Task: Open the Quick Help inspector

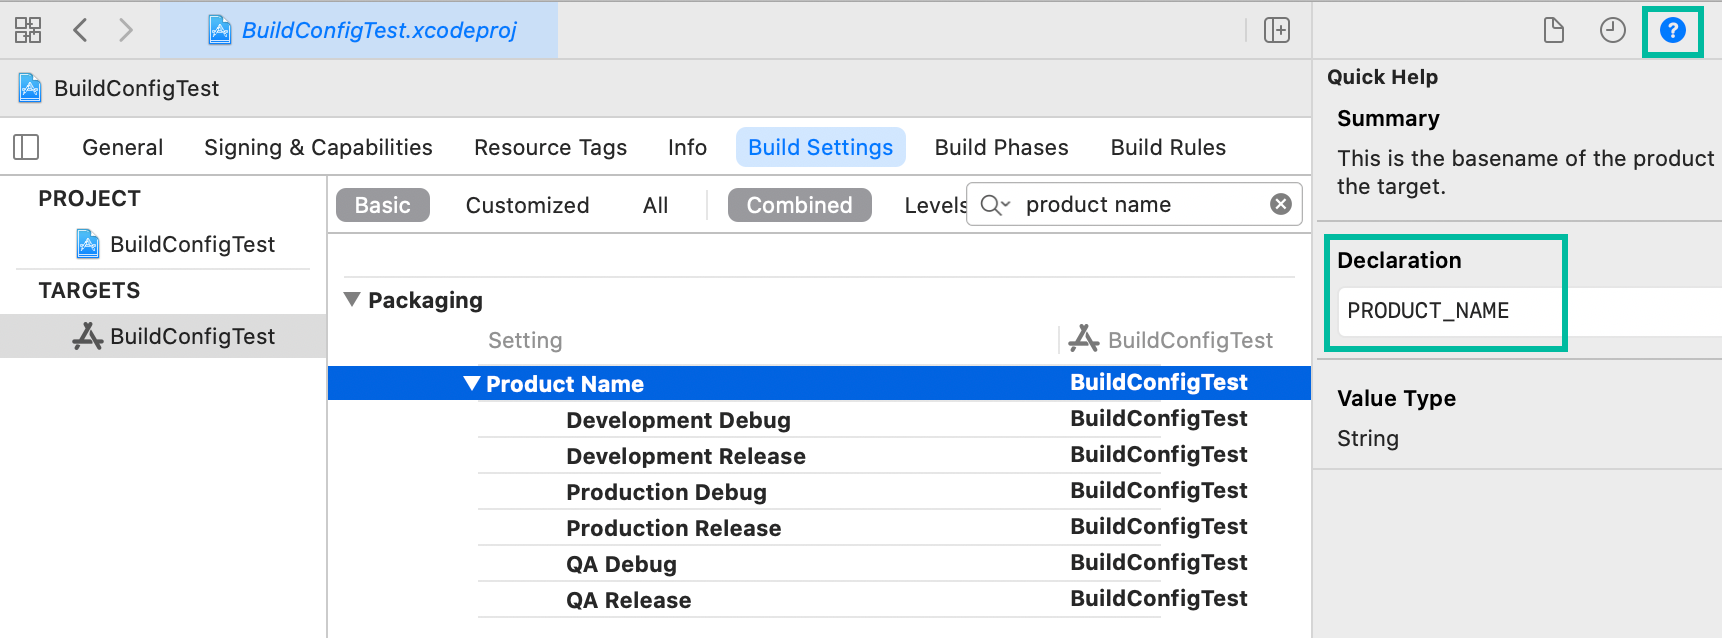Action: point(1672,30)
